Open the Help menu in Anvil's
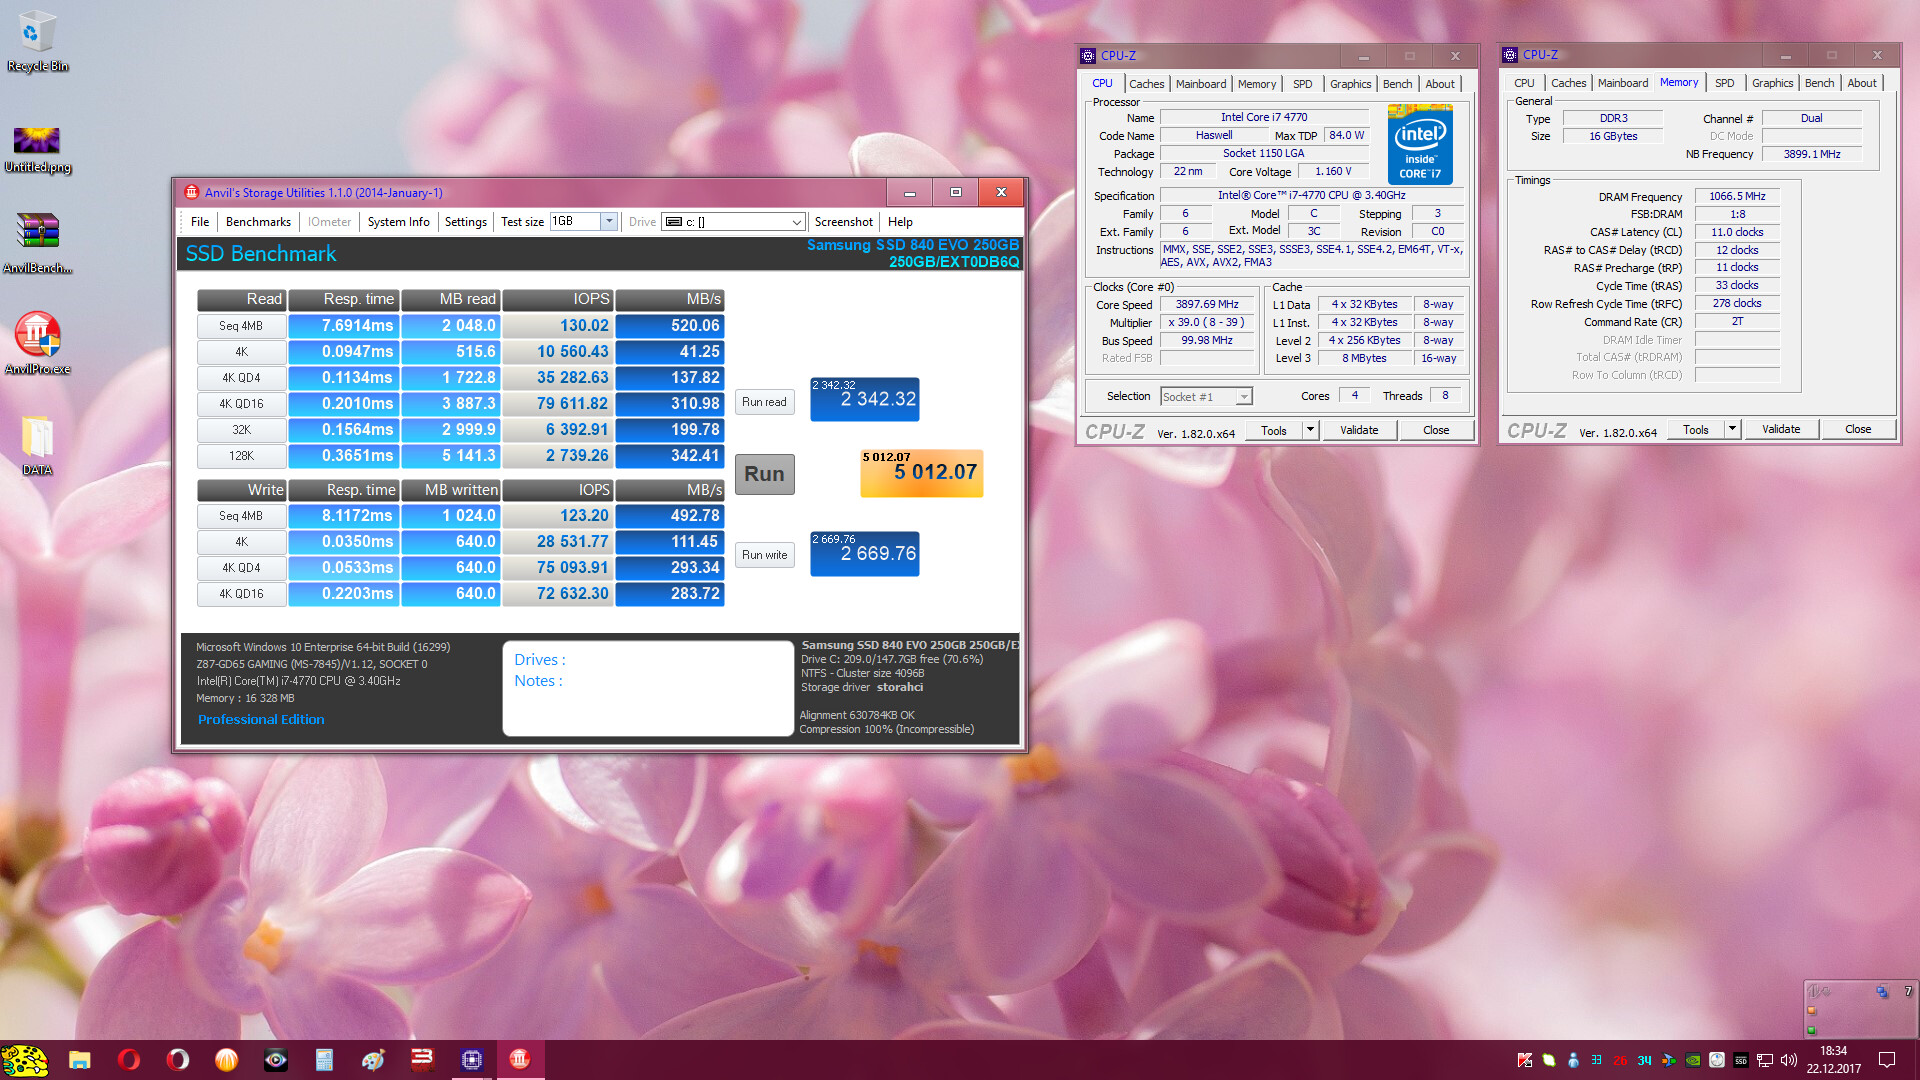The image size is (1920, 1080). 900,222
